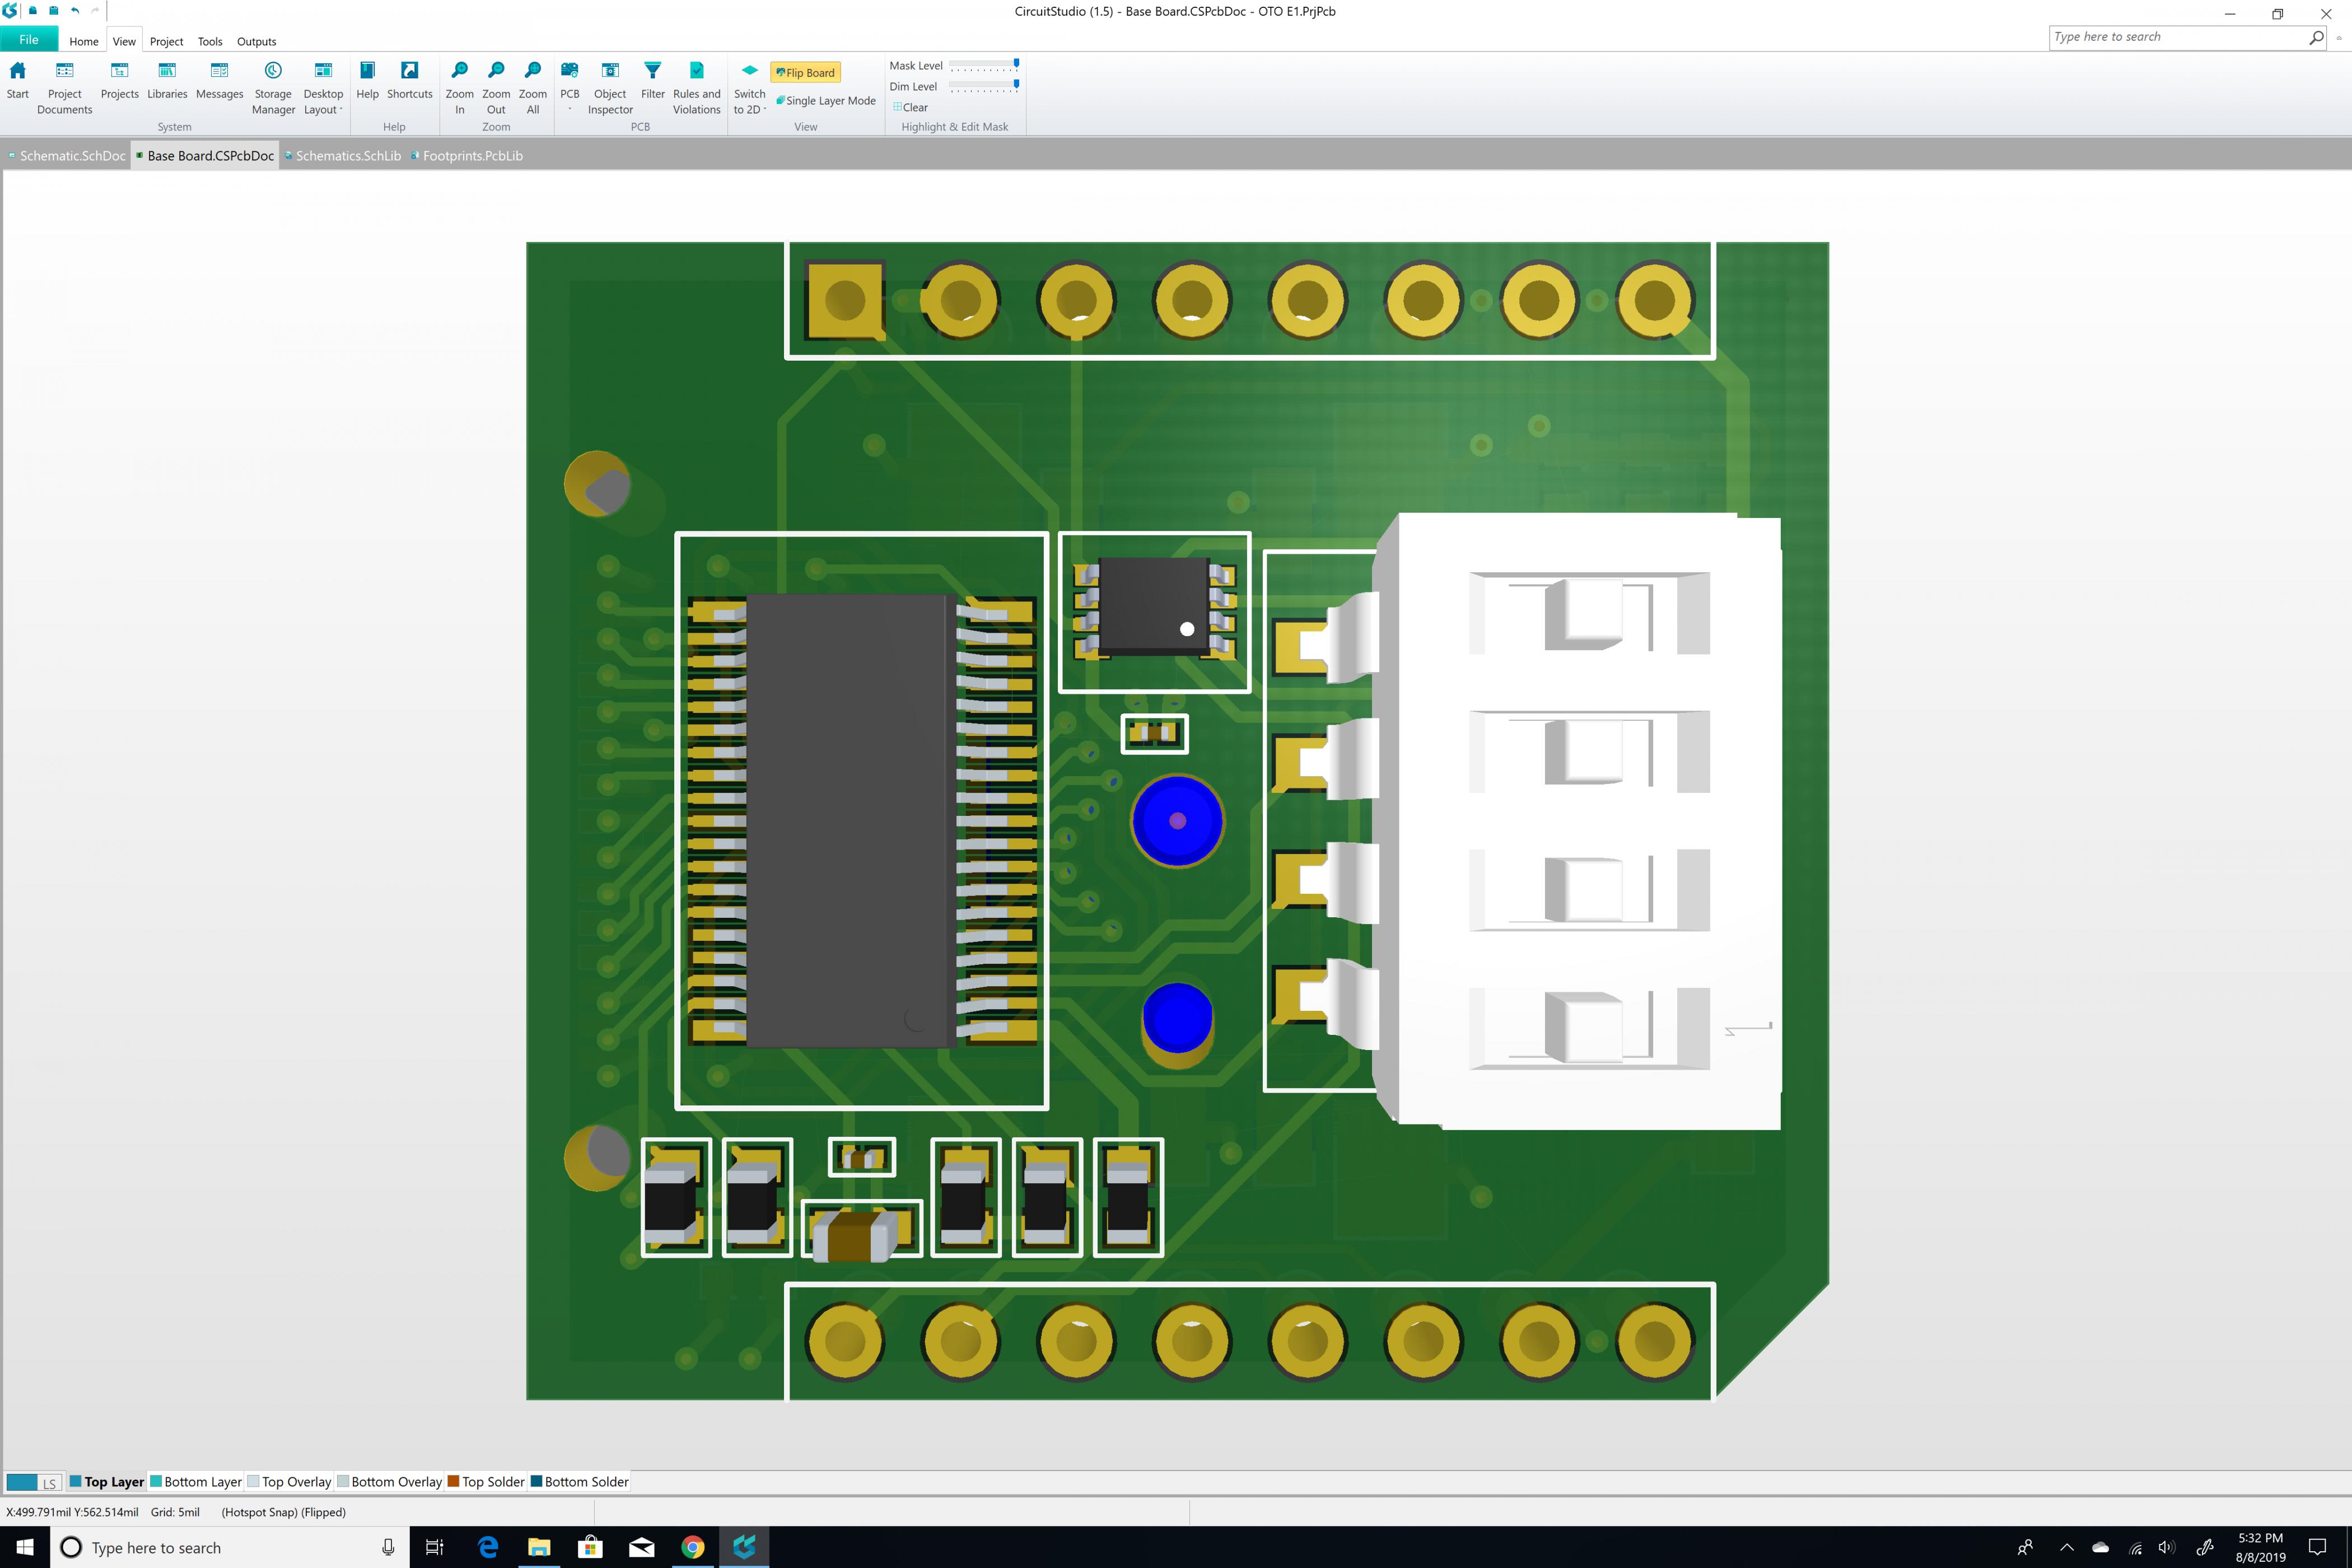Click the LS layer set button

[x=49, y=1483]
